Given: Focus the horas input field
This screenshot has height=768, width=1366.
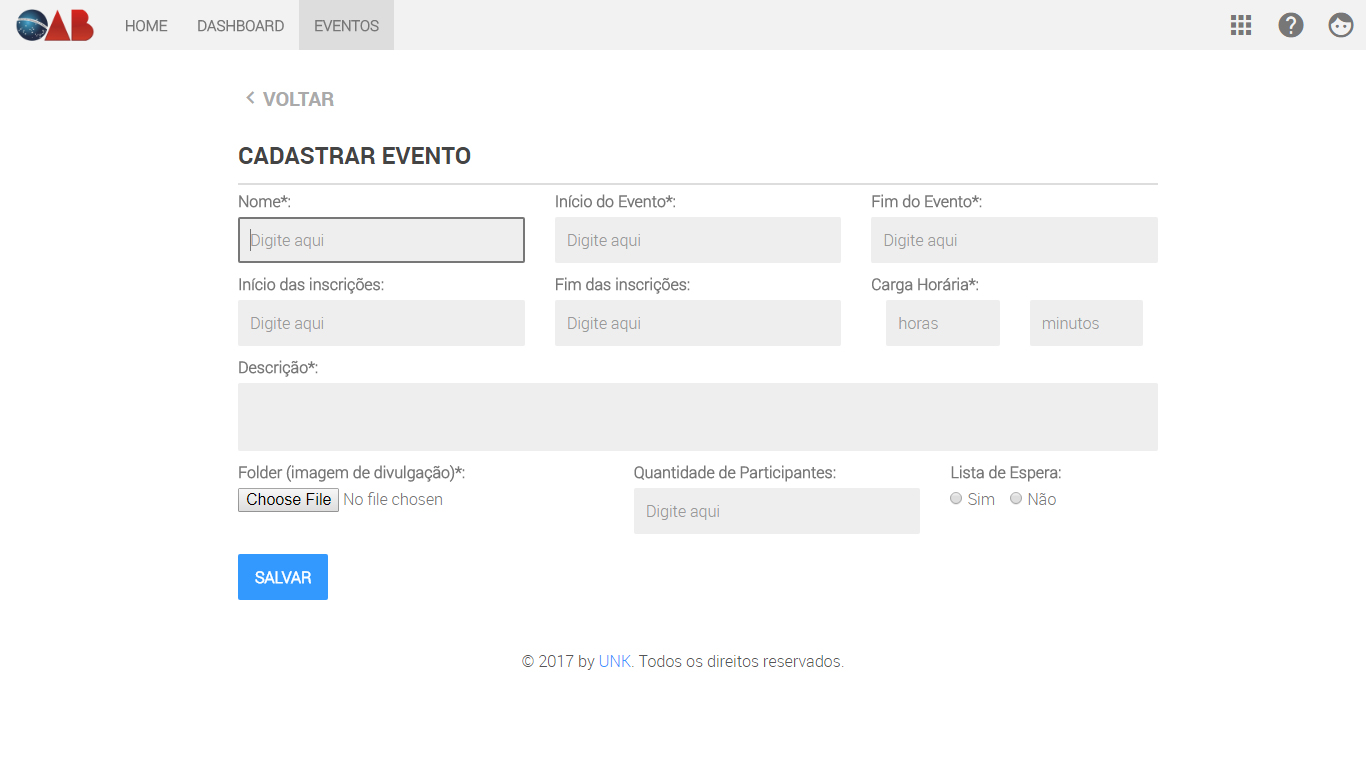Looking at the screenshot, I should tap(942, 323).
